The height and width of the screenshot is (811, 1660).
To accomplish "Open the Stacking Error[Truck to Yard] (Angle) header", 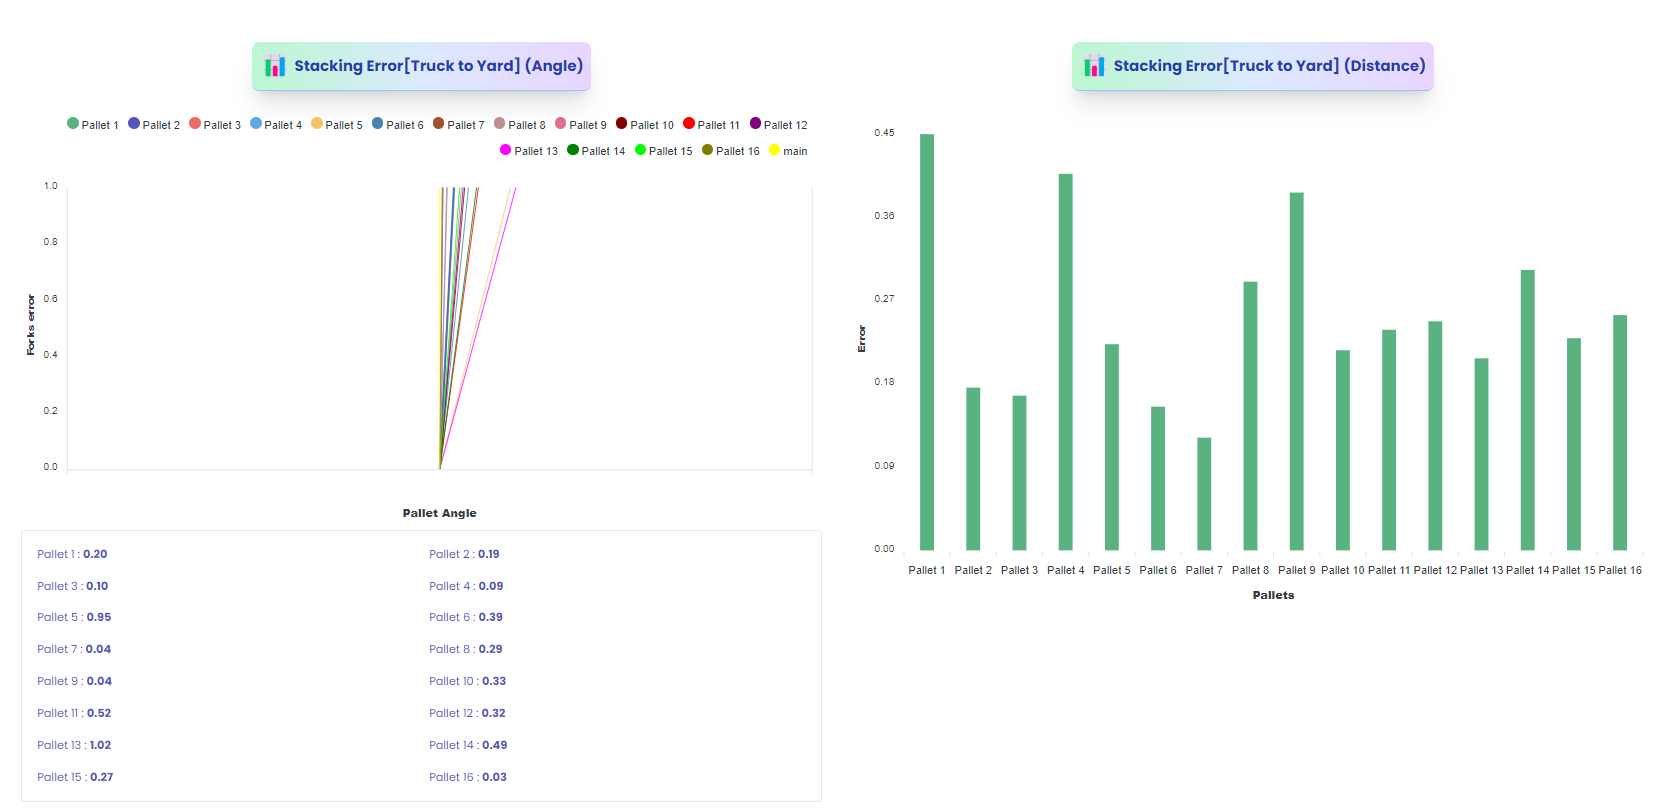I will 421,66.
